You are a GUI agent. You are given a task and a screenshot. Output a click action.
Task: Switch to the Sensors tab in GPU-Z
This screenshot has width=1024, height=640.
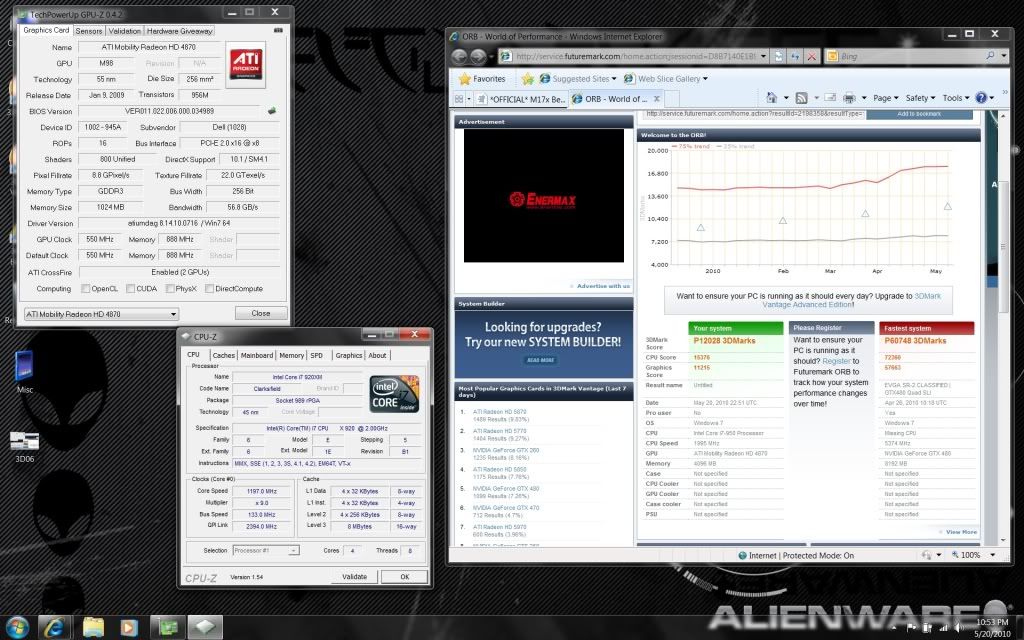pos(89,31)
